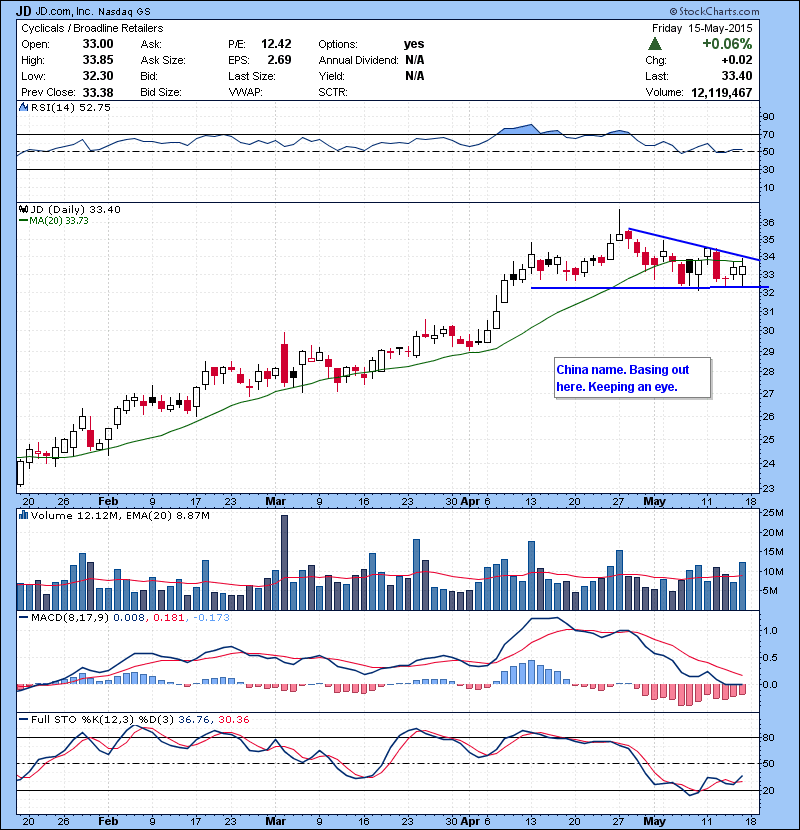Click the JD.com, Inc. Nasdaq GS title
This screenshot has height=830, width=800.
point(93,12)
